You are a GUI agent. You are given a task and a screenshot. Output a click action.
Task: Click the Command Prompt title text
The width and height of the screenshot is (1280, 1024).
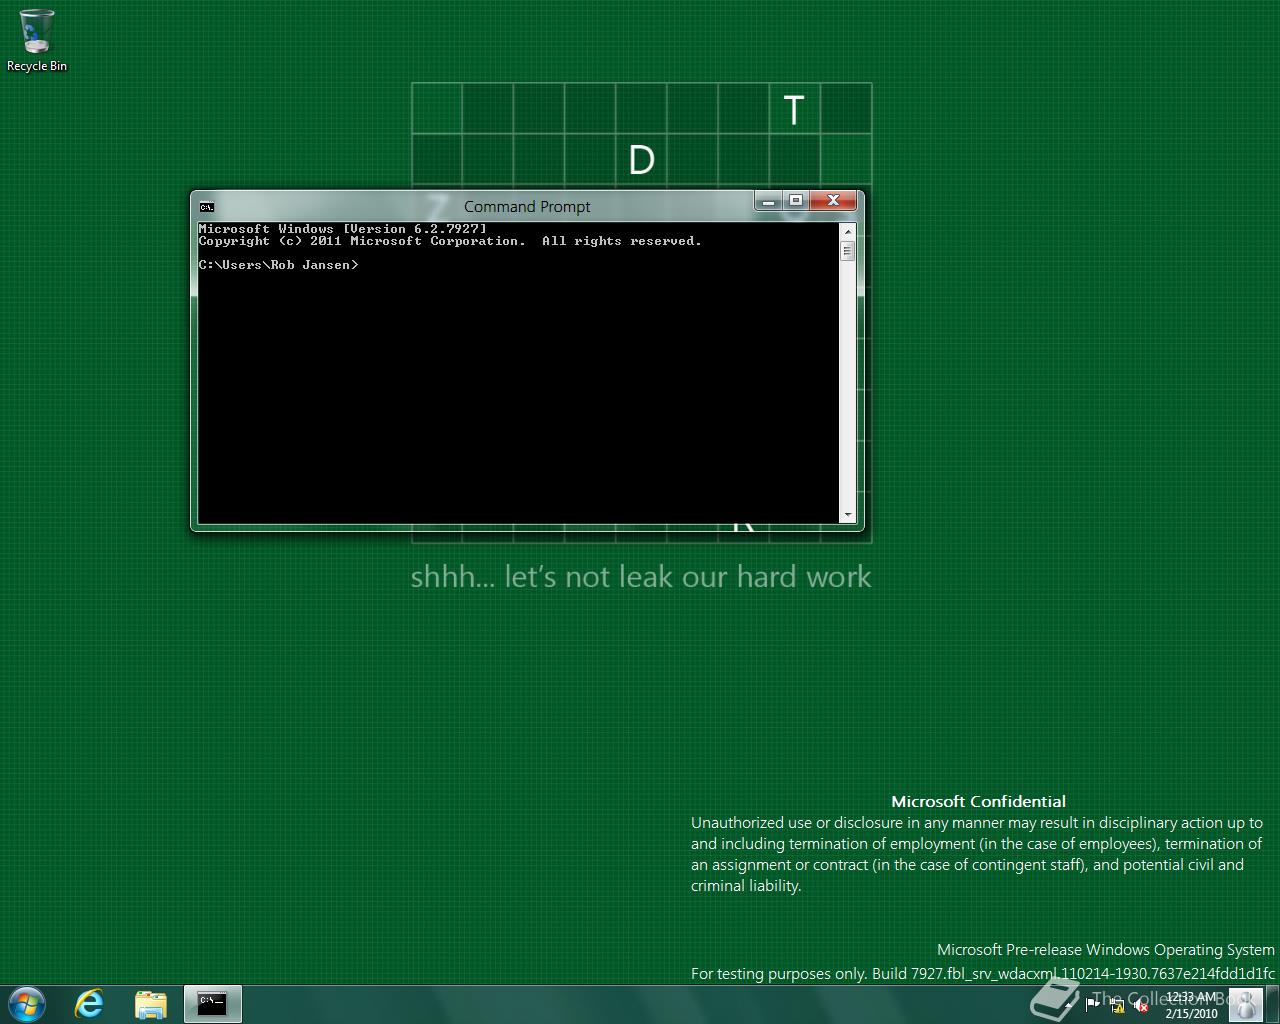[x=527, y=207]
